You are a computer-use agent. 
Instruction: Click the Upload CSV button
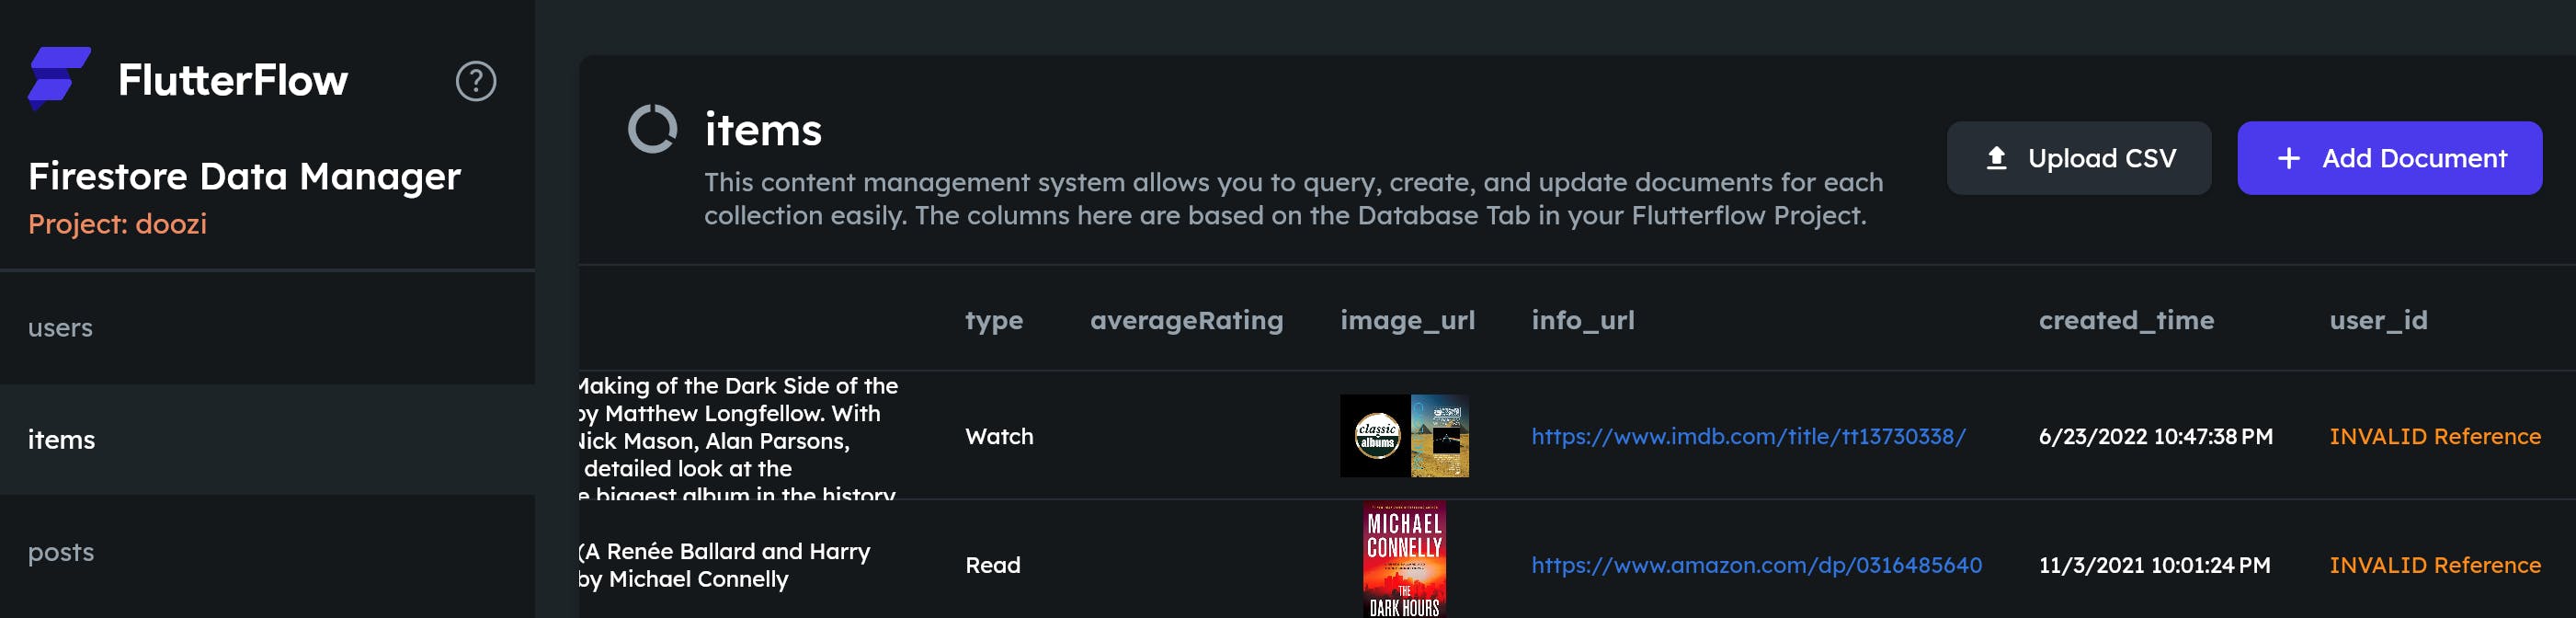[2078, 158]
